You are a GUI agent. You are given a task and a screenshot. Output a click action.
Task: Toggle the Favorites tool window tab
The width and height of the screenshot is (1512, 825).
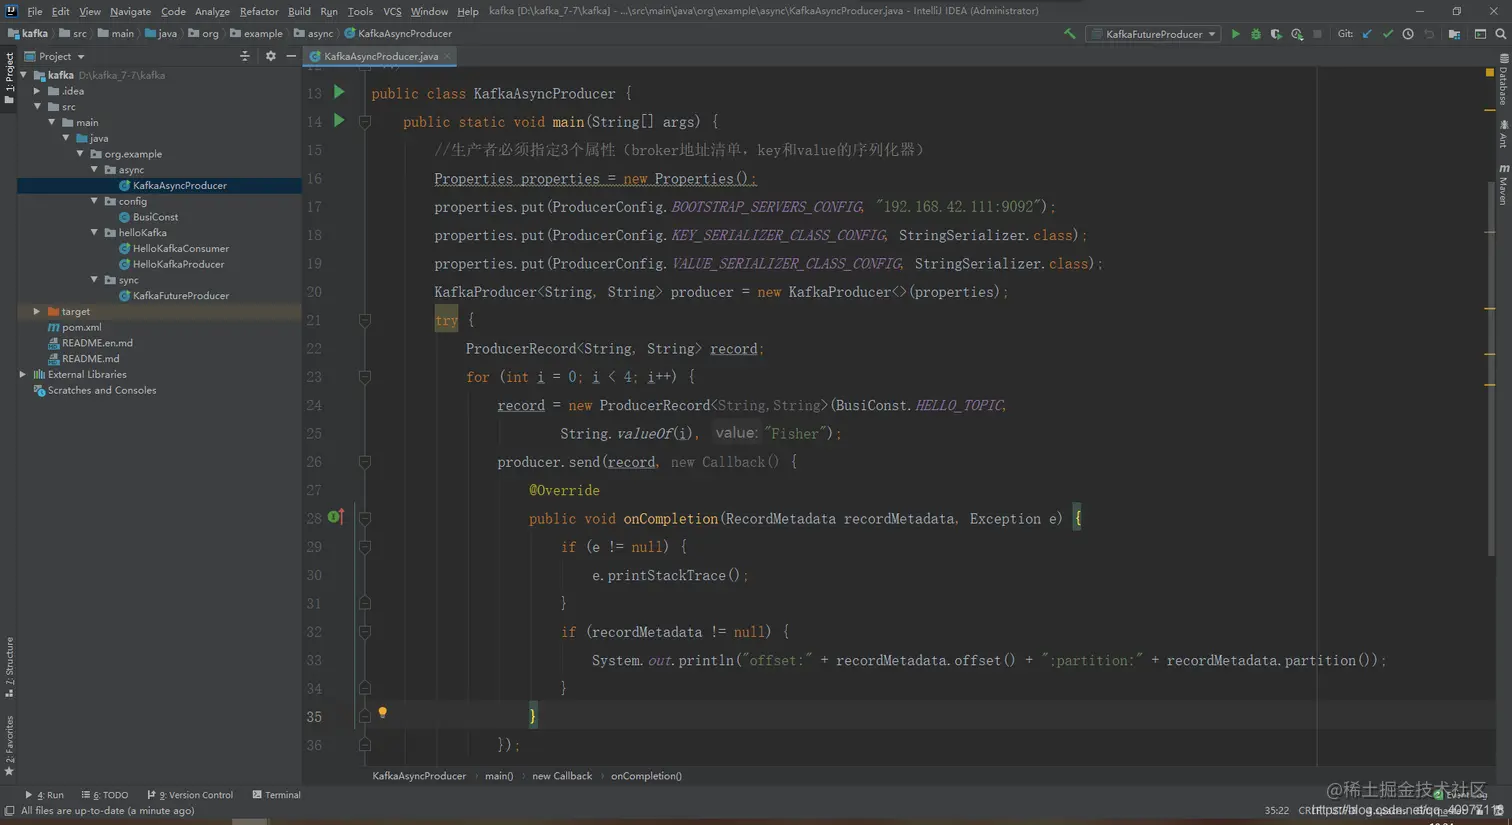9,746
